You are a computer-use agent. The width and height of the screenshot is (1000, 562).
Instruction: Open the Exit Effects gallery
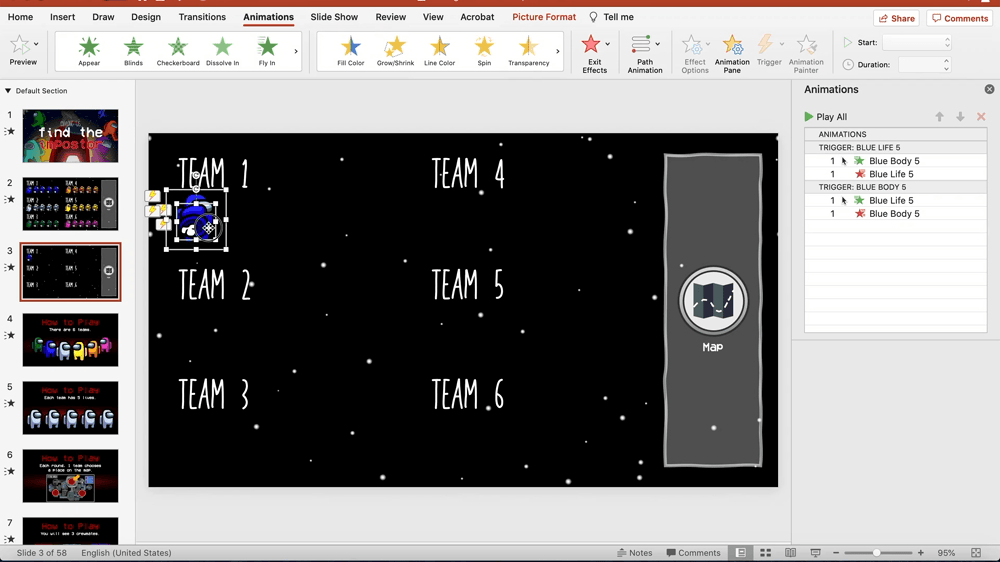pos(594,54)
